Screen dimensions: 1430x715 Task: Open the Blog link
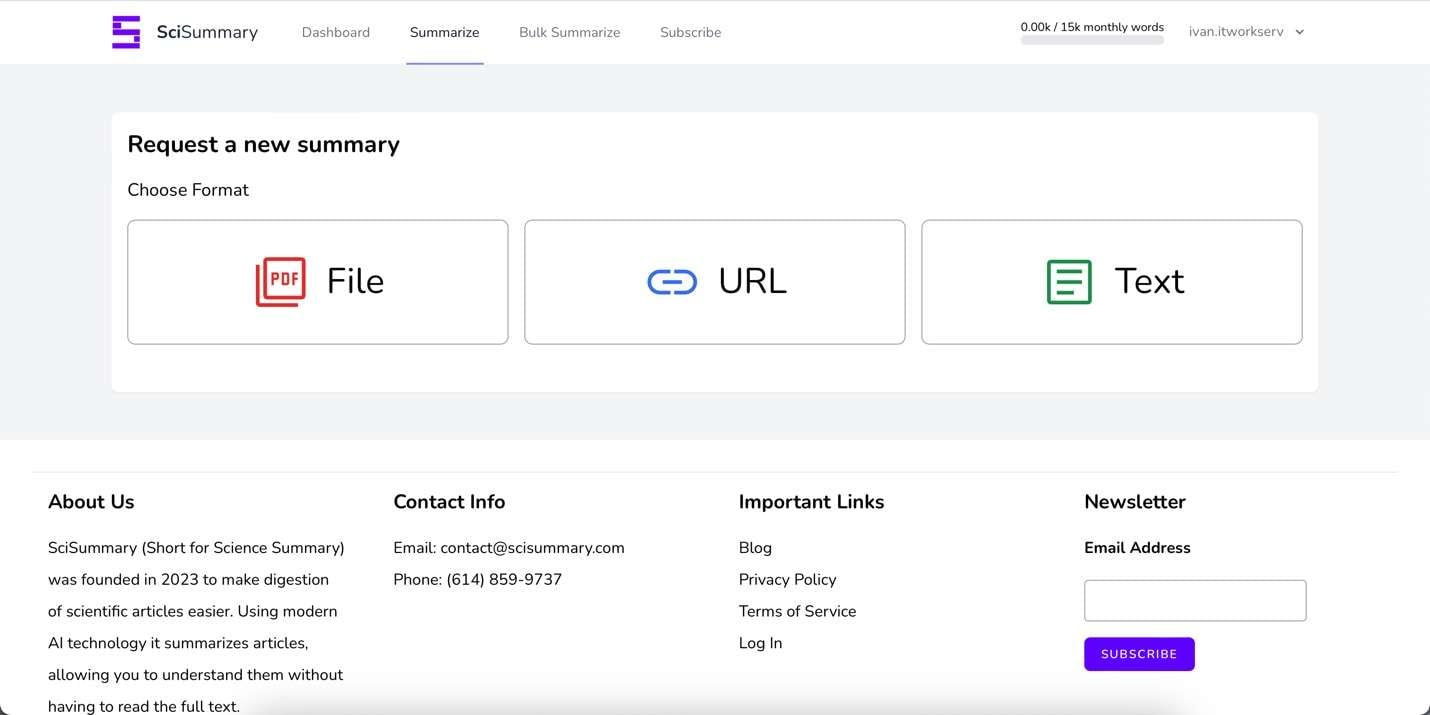coord(755,548)
